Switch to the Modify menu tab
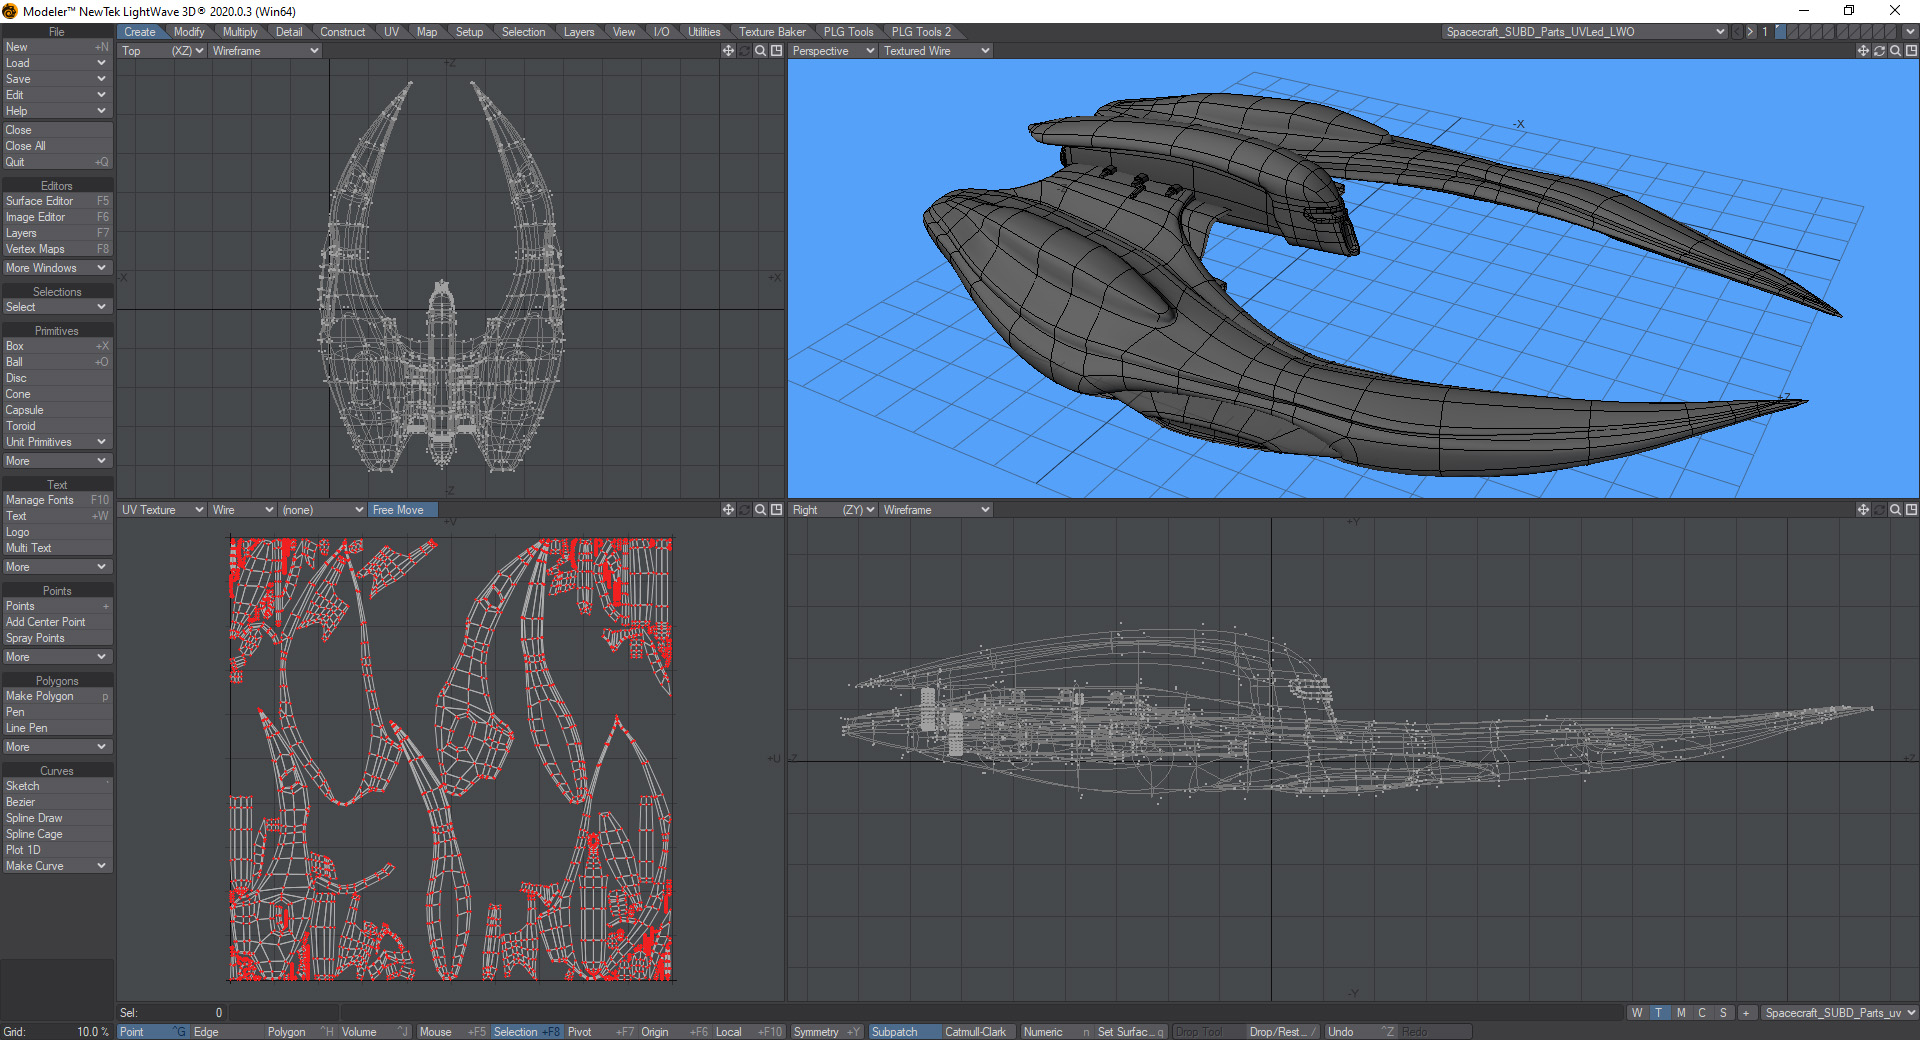 pos(189,31)
